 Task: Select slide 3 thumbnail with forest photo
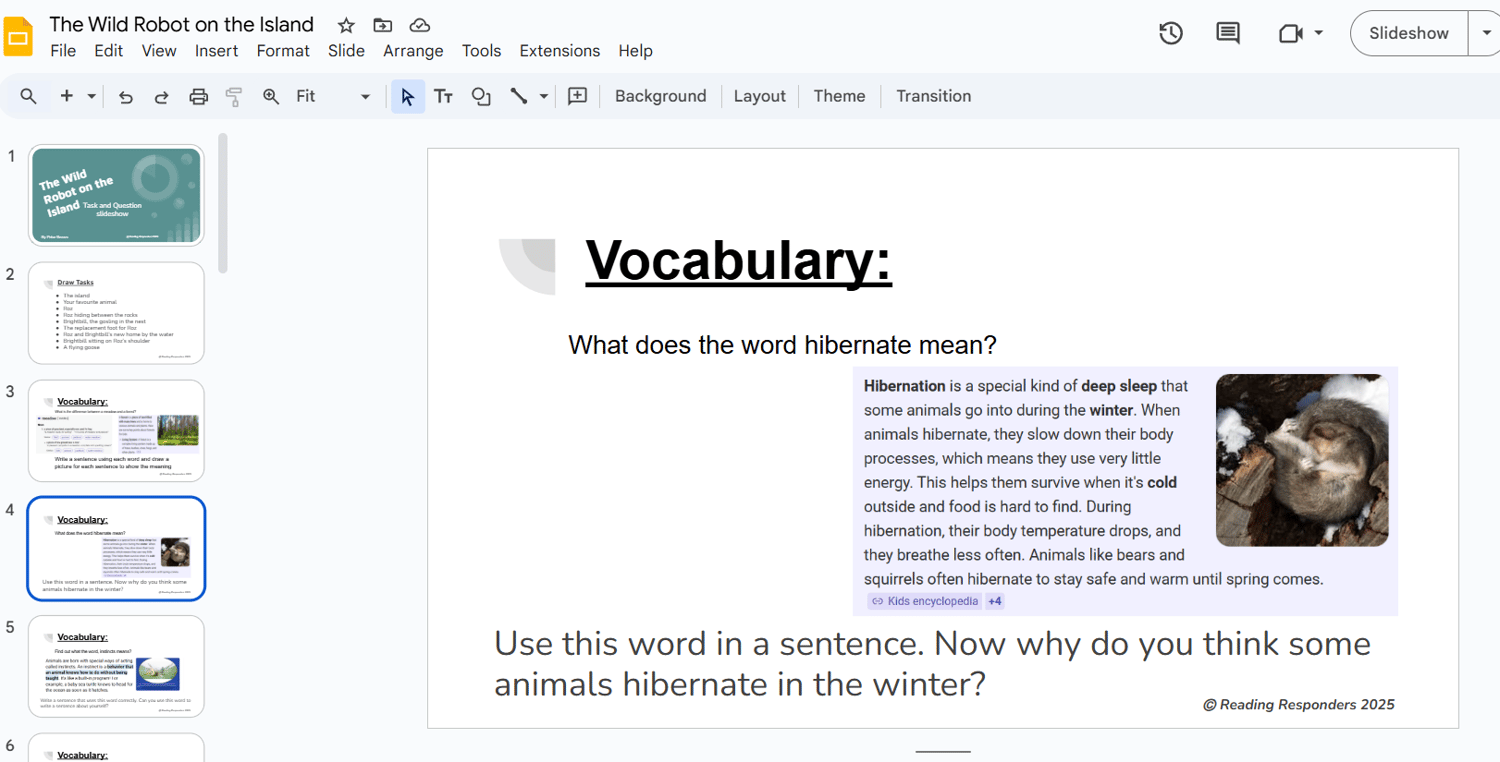(116, 430)
